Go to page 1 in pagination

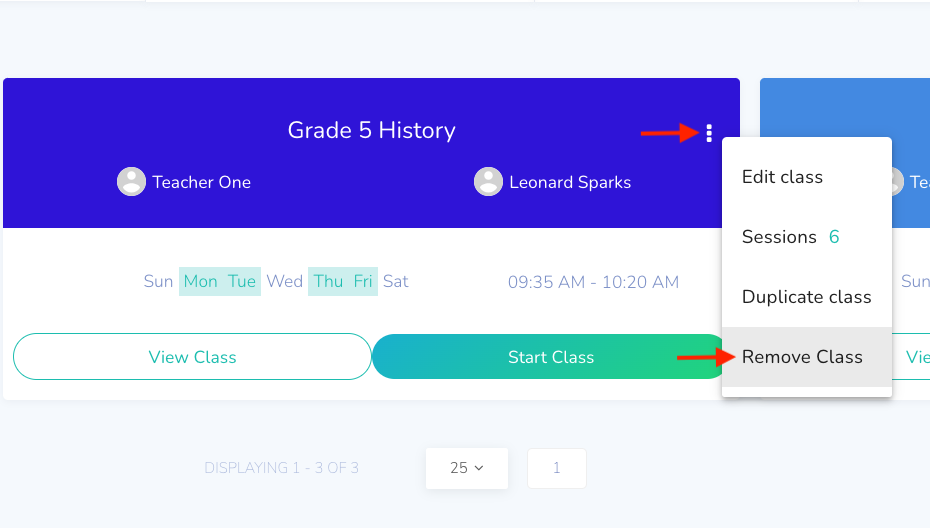pos(556,468)
